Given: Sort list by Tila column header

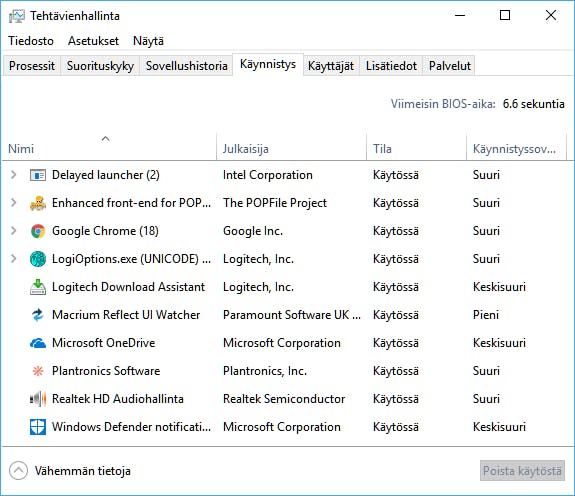Looking at the screenshot, I should coord(416,149).
